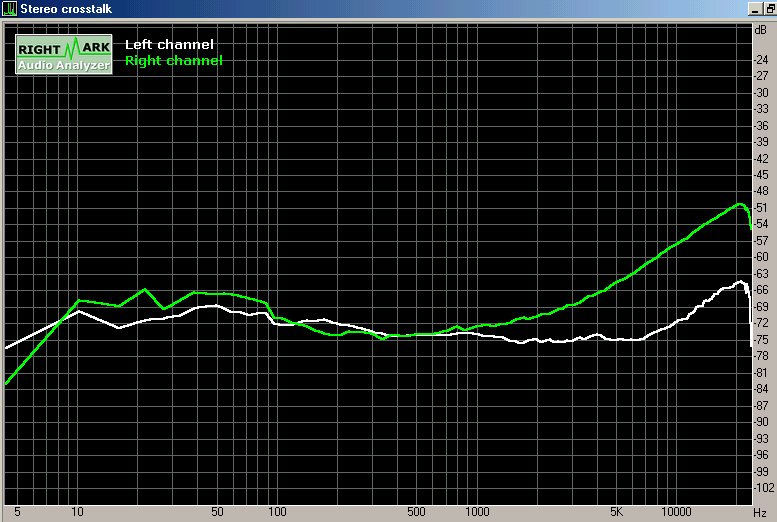Minimize the Stereo crosstalk window
This screenshot has height=522, width=777.
756,9
